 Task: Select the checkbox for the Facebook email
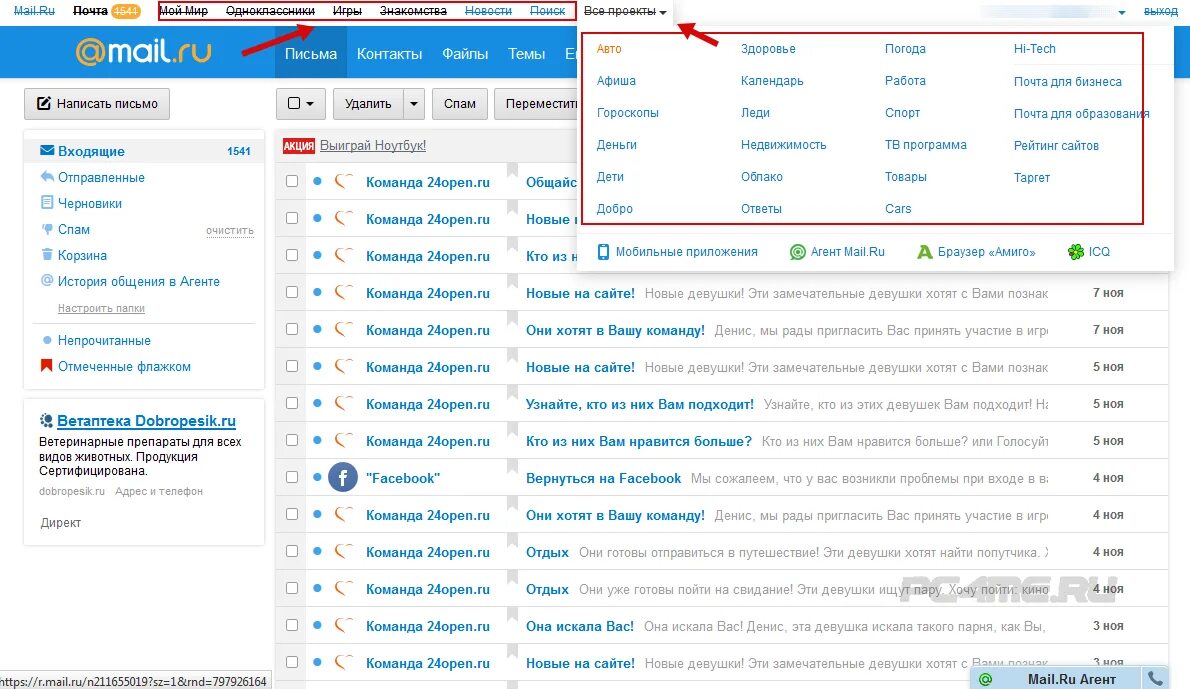click(291, 477)
